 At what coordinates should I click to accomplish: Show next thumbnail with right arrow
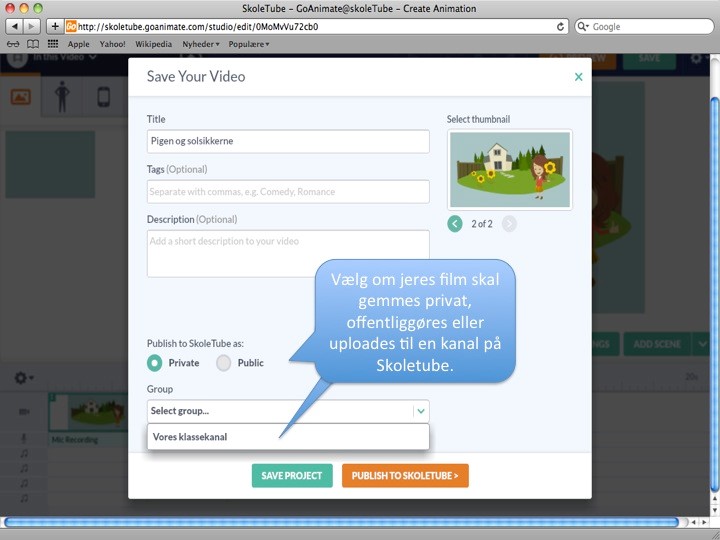pos(509,224)
